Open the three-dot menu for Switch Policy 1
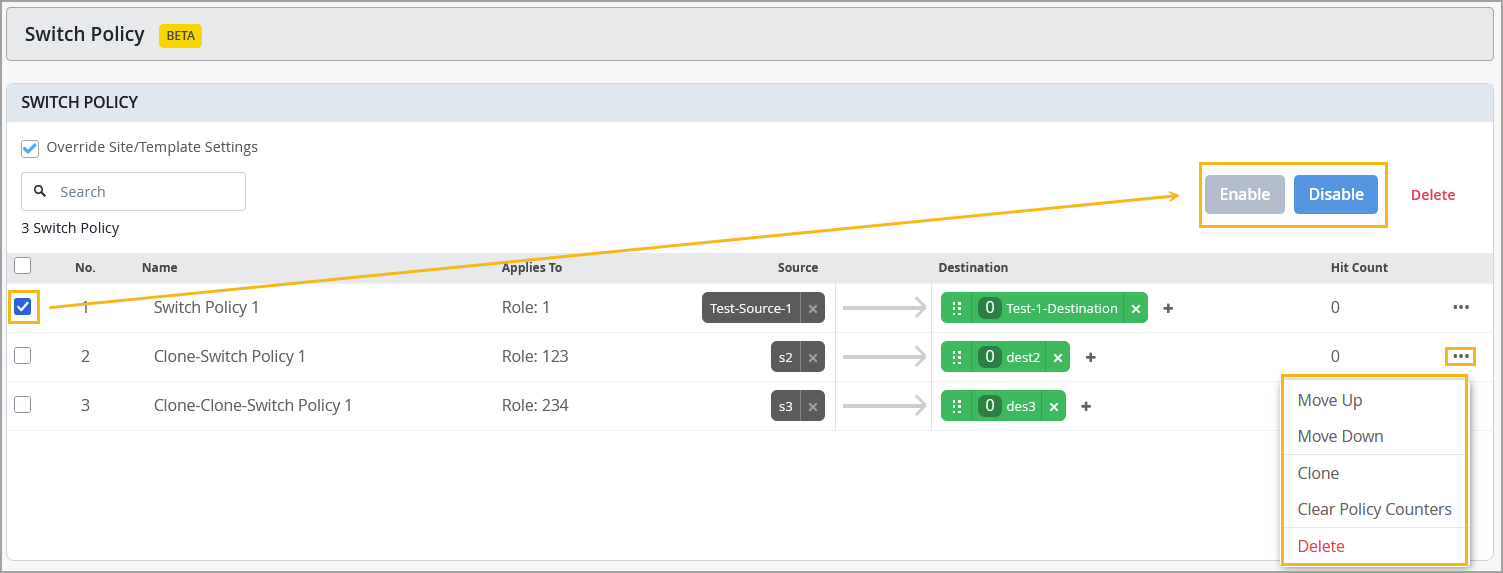The width and height of the screenshot is (1503, 573). point(1461,308)
